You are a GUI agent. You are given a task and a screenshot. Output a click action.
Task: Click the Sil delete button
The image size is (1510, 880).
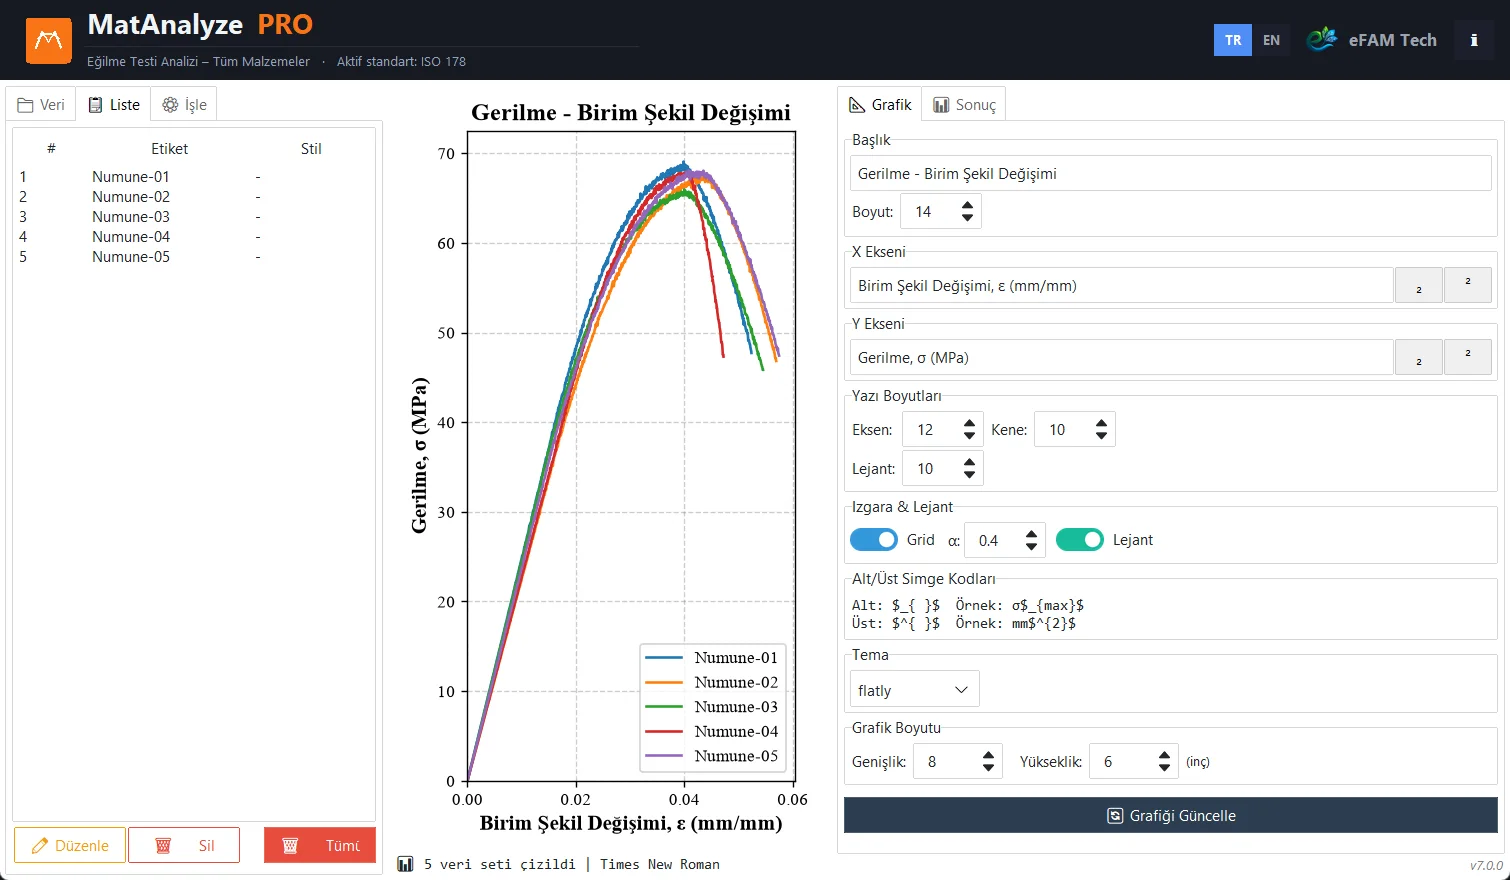(184, 845)
